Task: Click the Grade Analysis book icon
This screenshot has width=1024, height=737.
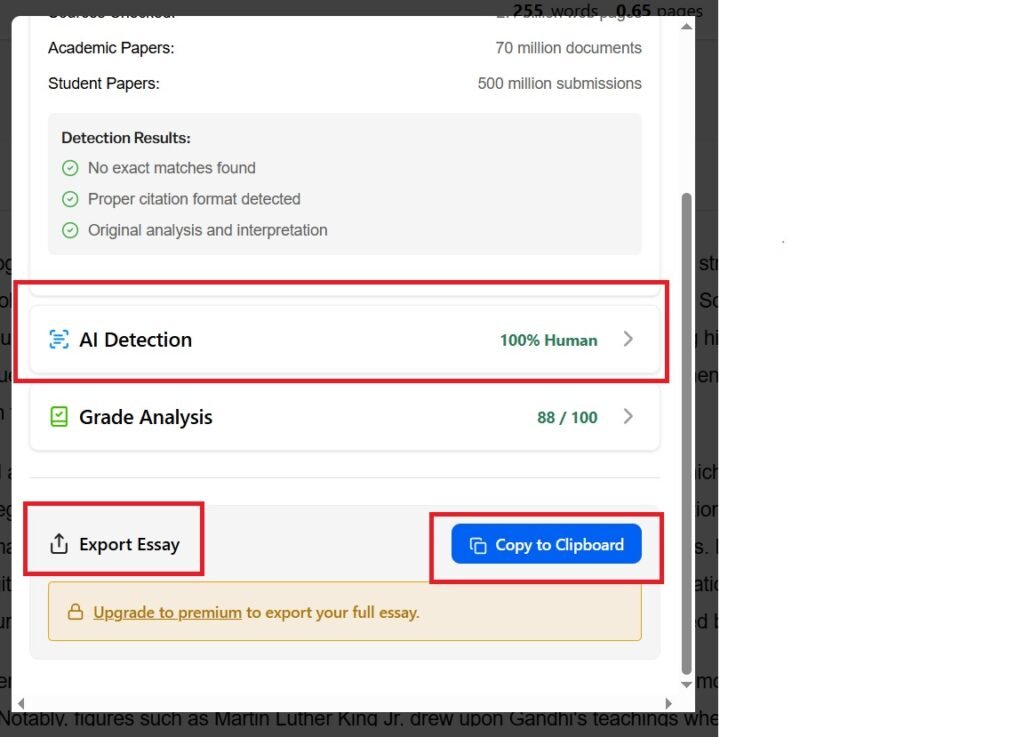Action: click(x=59, y=417)
